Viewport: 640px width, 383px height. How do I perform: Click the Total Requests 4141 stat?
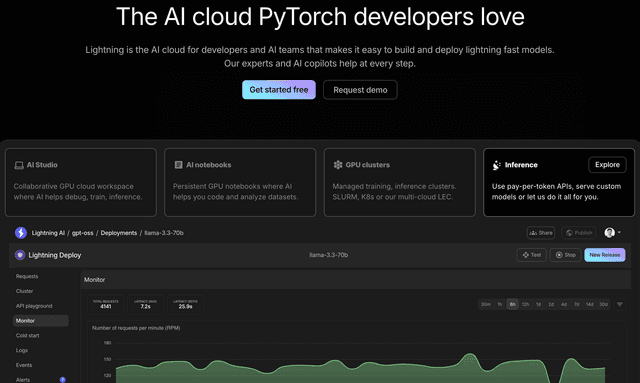coord(106,304)
